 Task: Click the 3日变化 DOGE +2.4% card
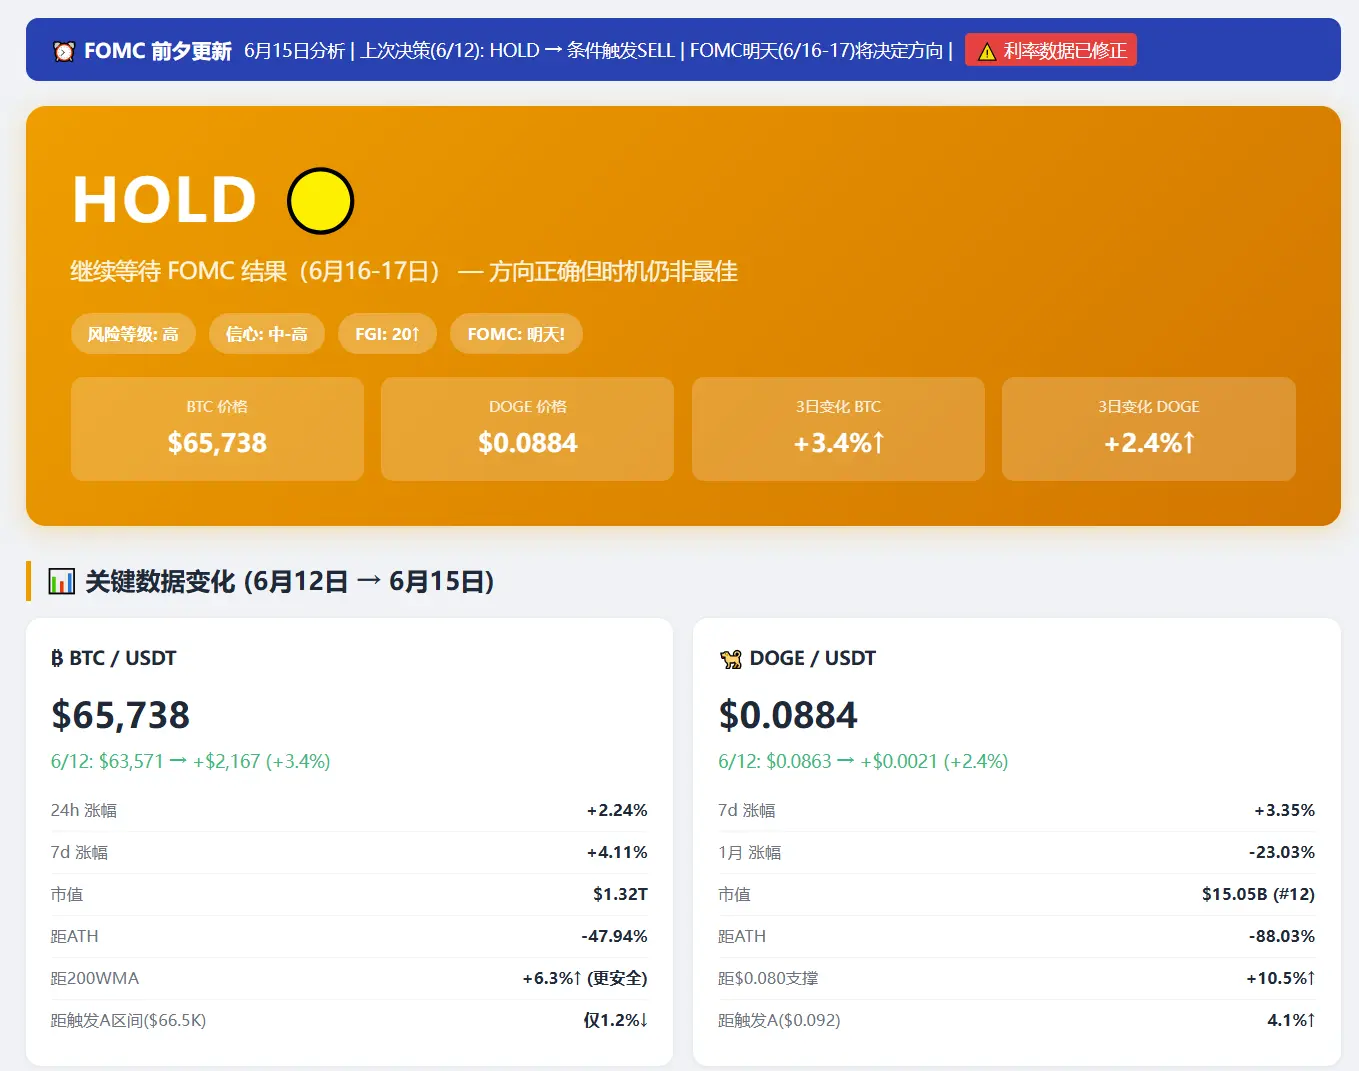[x=1149, y=429]
